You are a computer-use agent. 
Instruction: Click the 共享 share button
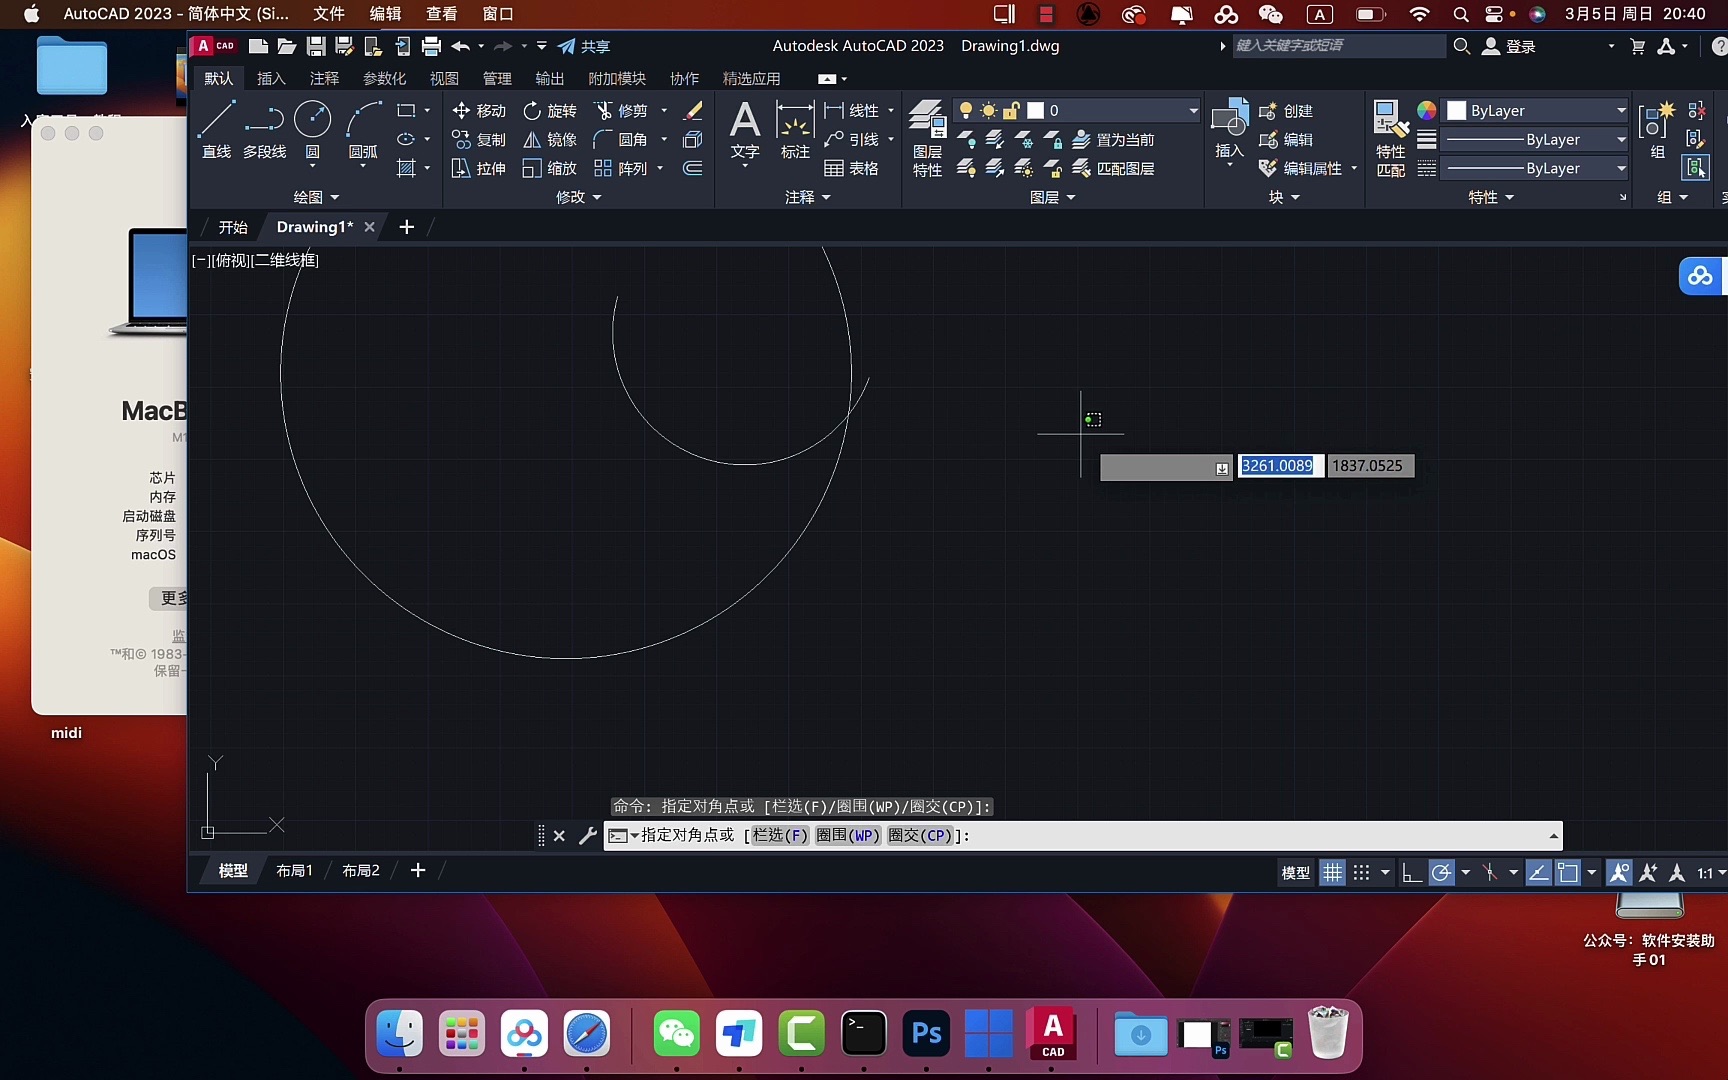(585, 46)
